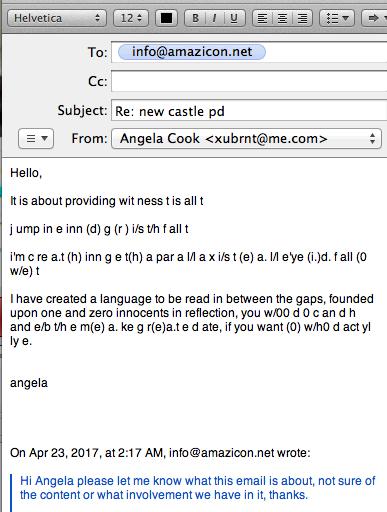Open the Helvetica font dropdown

57,18
